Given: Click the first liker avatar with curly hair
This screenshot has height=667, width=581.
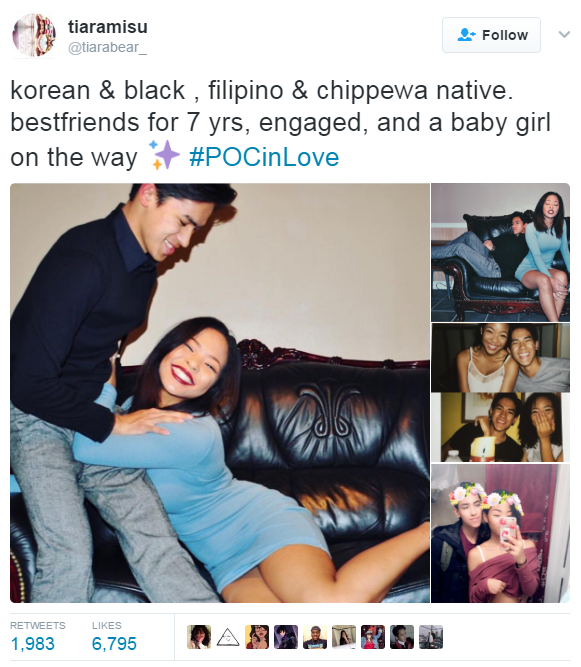Looking at the screenshot, I should pyautogui.click(x=199, y=637).
